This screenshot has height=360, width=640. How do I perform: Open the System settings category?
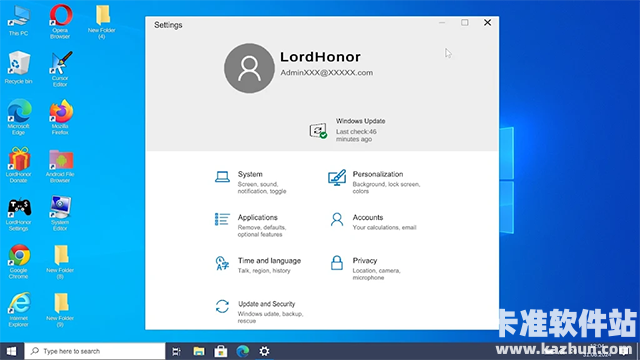251,182
